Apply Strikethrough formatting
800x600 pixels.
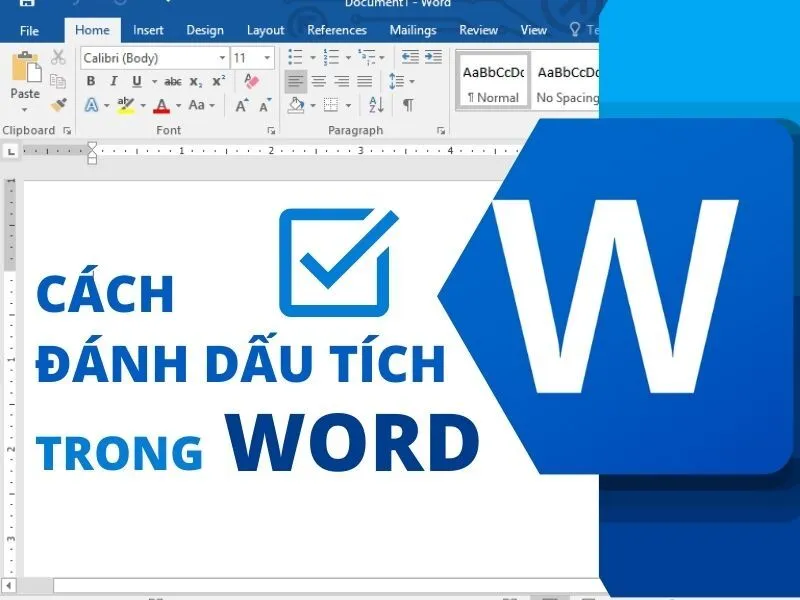click(x=172, y=79)
